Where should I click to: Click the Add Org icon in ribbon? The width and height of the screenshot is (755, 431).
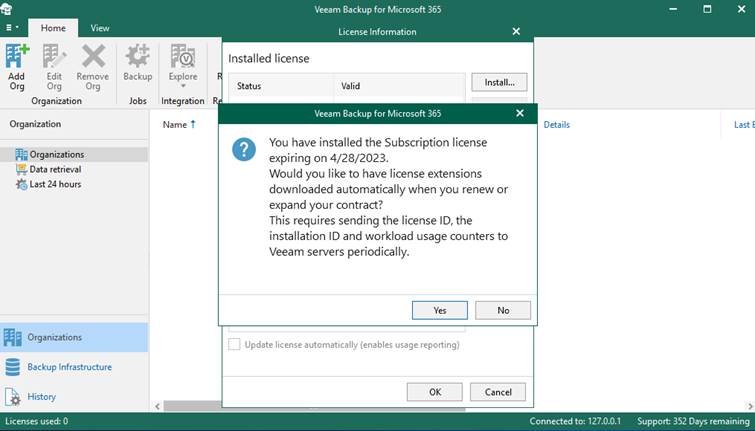tap(17, 67)
